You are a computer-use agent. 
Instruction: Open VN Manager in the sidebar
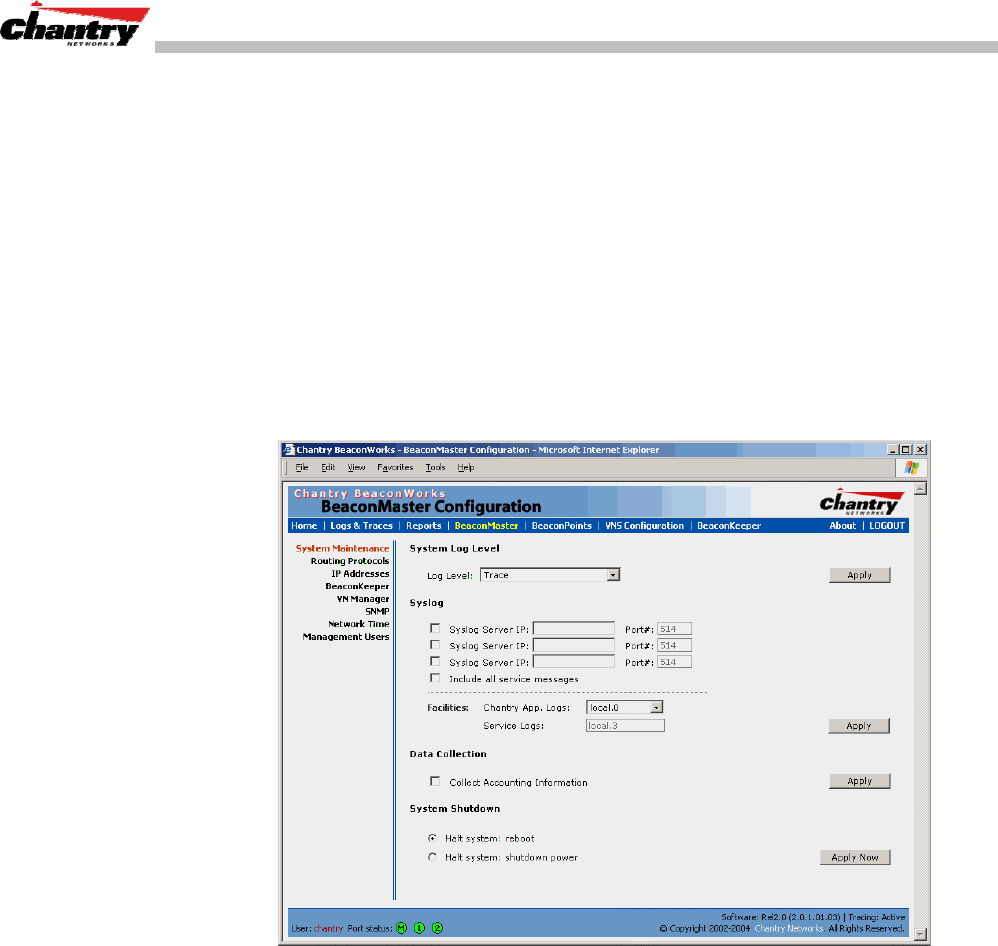pos(363,599)
